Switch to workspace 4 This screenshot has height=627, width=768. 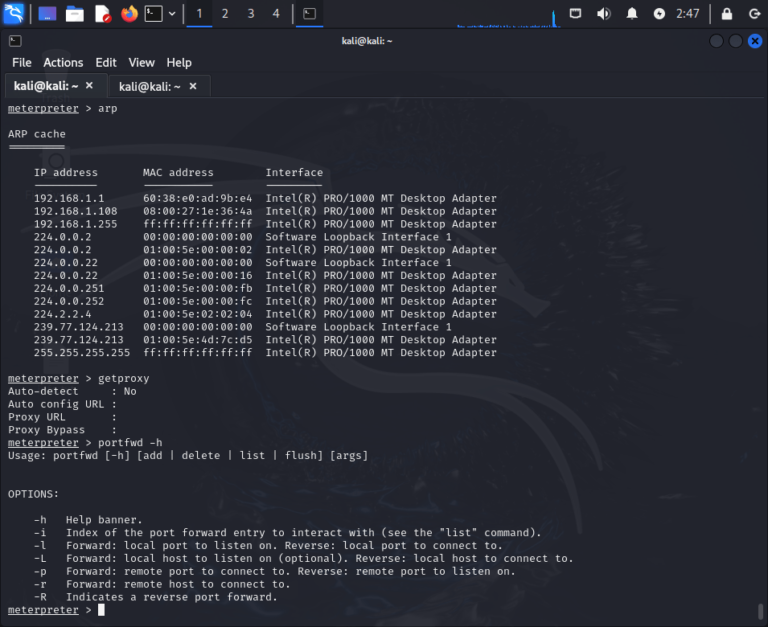[276, 14]
